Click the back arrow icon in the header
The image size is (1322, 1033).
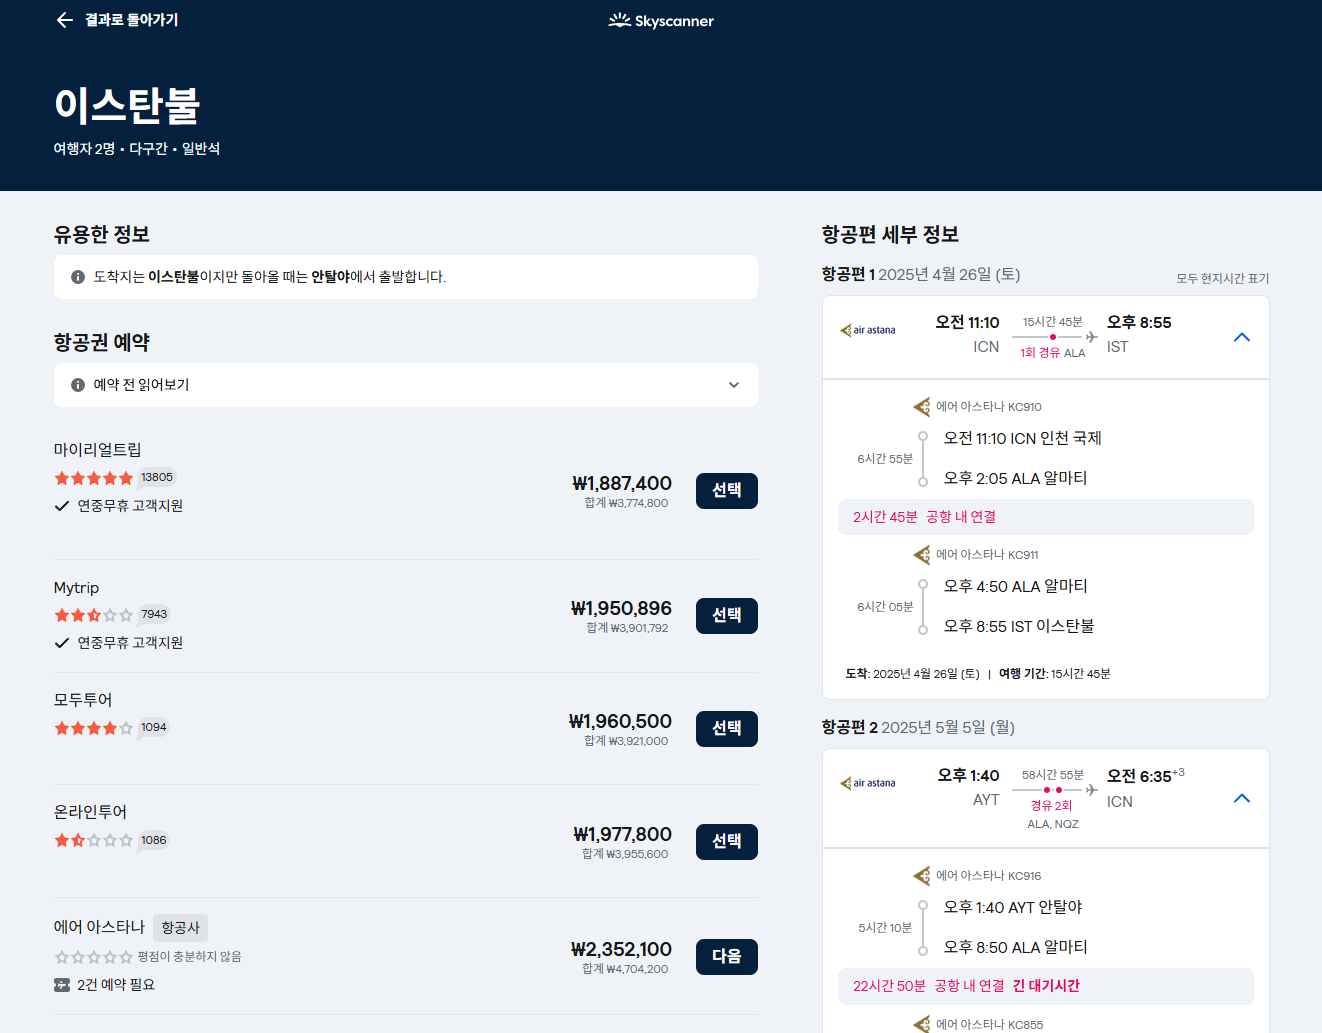[x=65, y=20]
